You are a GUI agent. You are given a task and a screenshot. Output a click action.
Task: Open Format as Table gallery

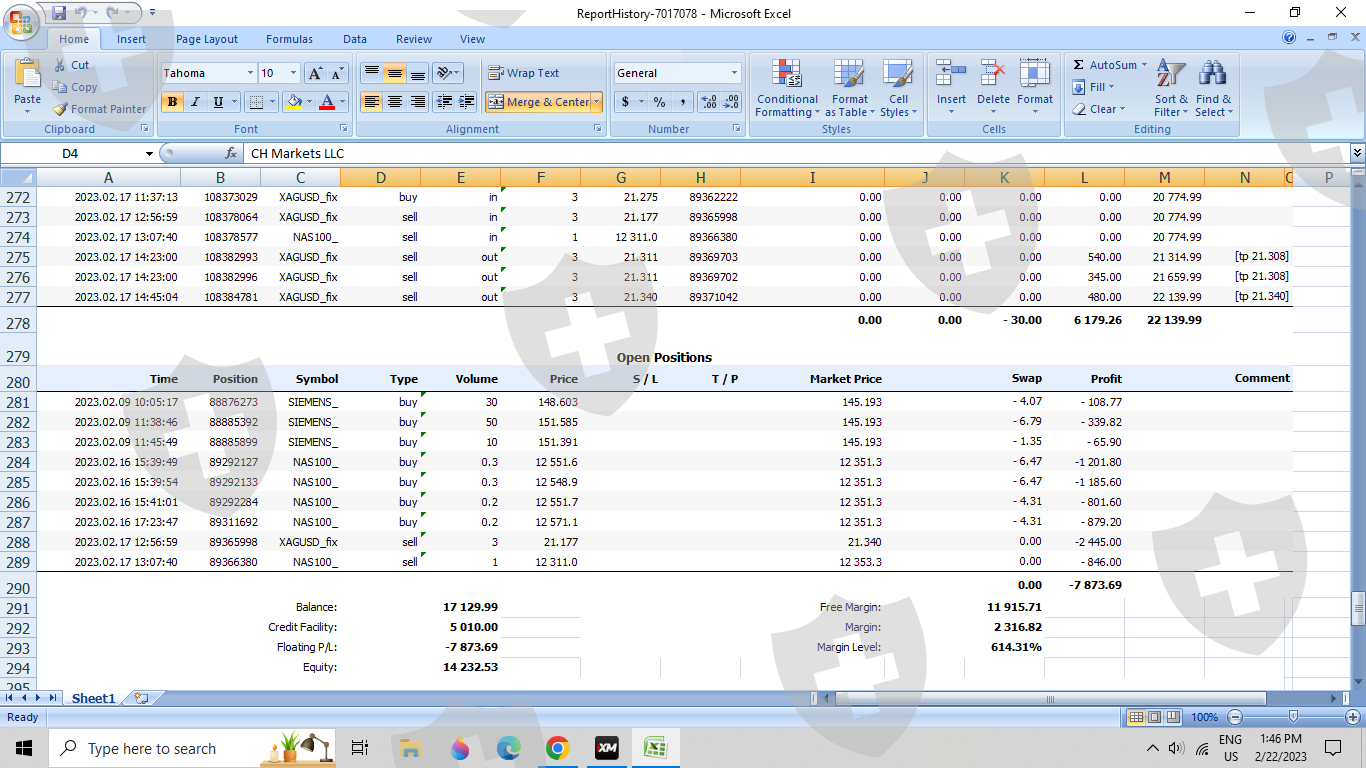click(x=849, y=75)
